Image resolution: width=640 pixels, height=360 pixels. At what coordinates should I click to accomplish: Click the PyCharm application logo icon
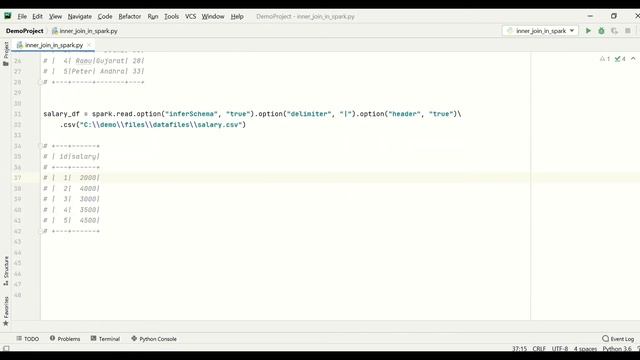[x=8, y=16]
